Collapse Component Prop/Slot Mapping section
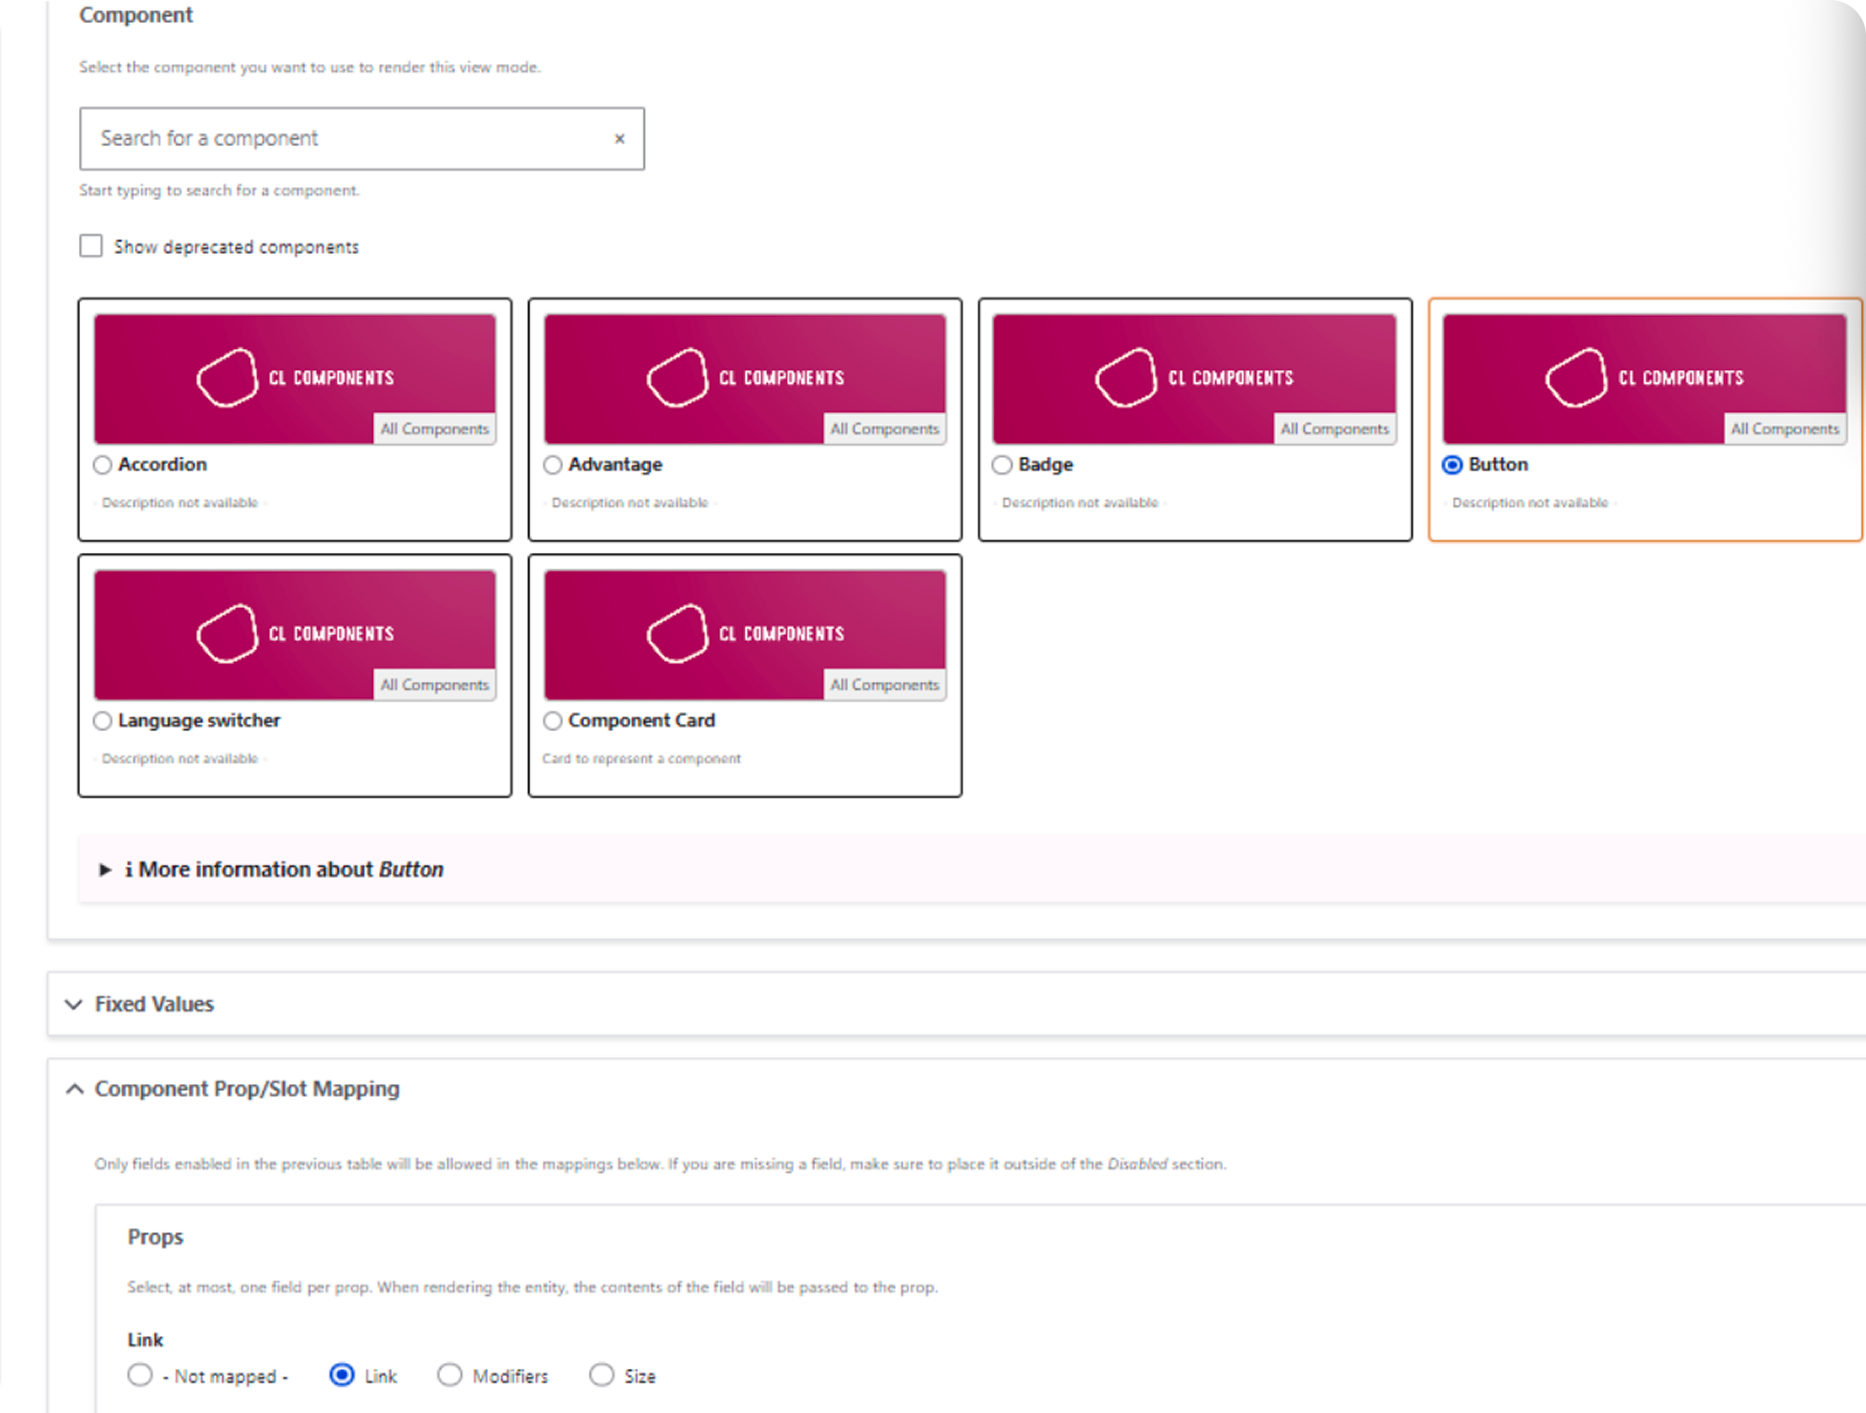The width and height of the screenshot is (1866, 1413). pos(246,1089)
